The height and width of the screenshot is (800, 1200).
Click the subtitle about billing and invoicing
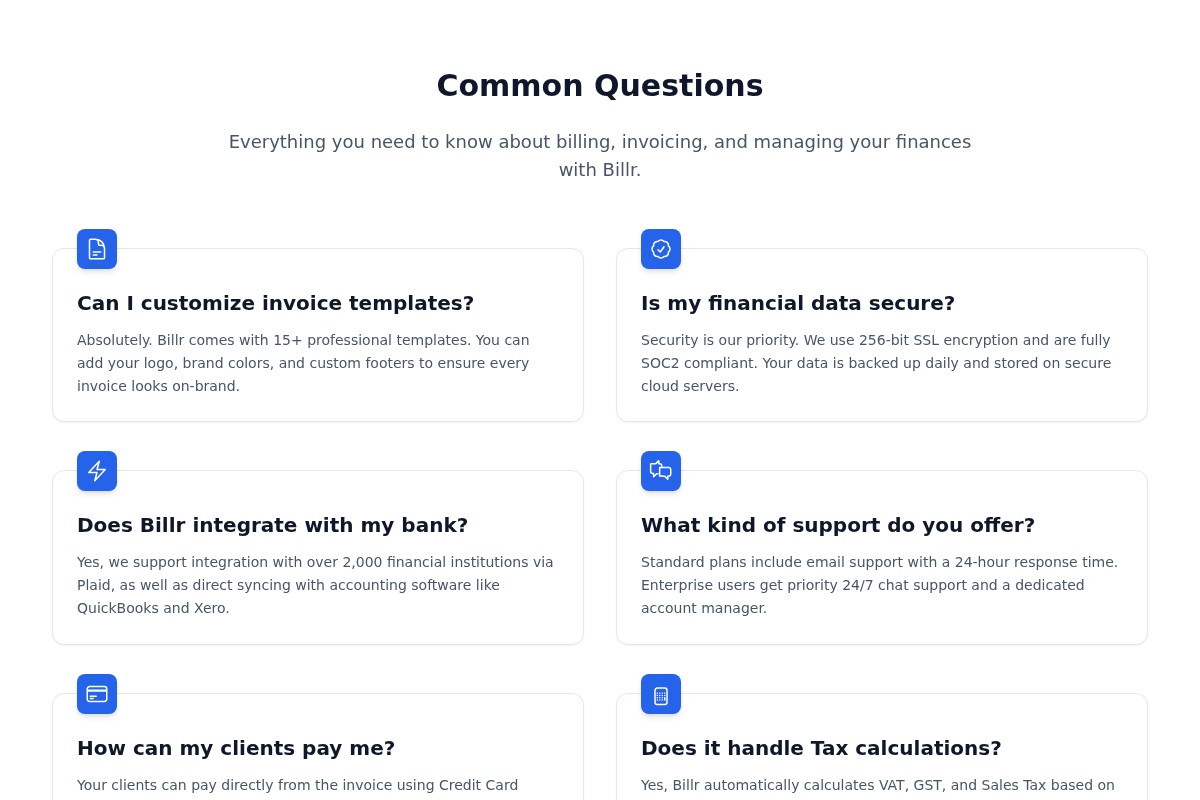600,155
